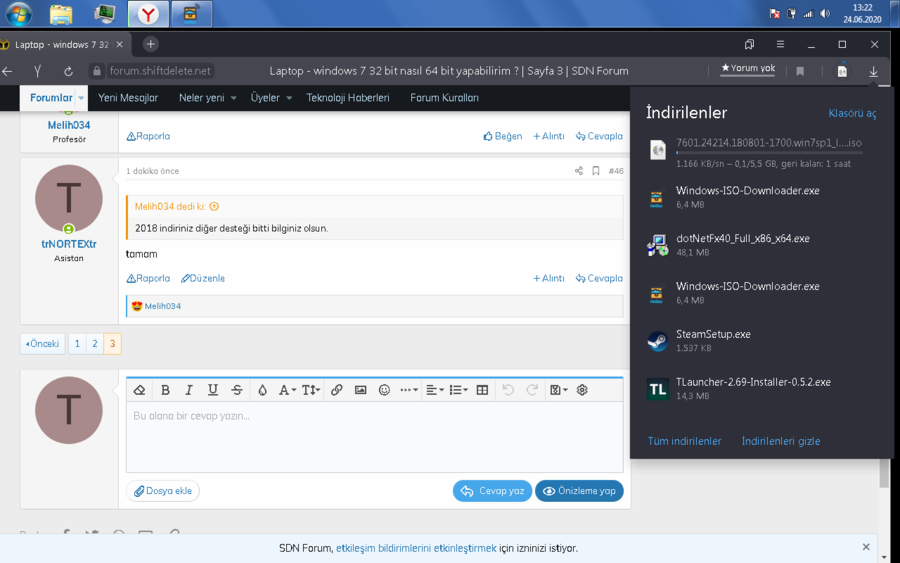
Task: Open the browser downloads arrow icon
Action: point(874,71)
